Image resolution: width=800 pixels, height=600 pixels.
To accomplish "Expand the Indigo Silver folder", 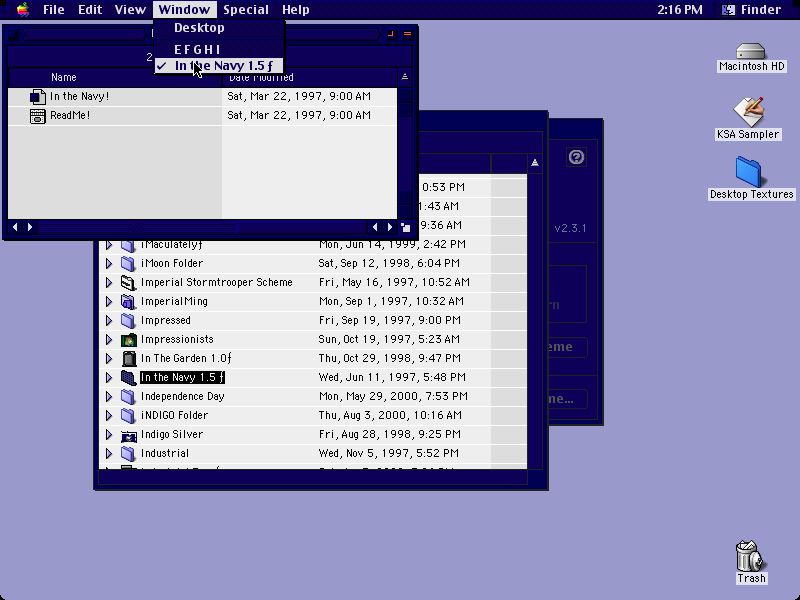I will (109, 435).
